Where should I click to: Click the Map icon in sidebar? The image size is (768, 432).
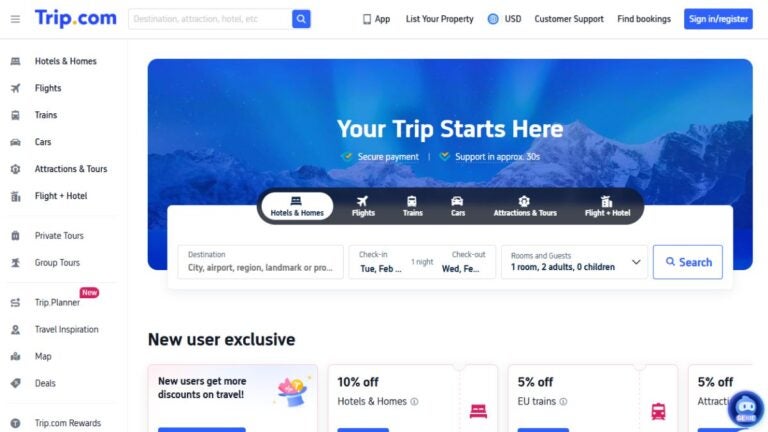click(15, 356)
